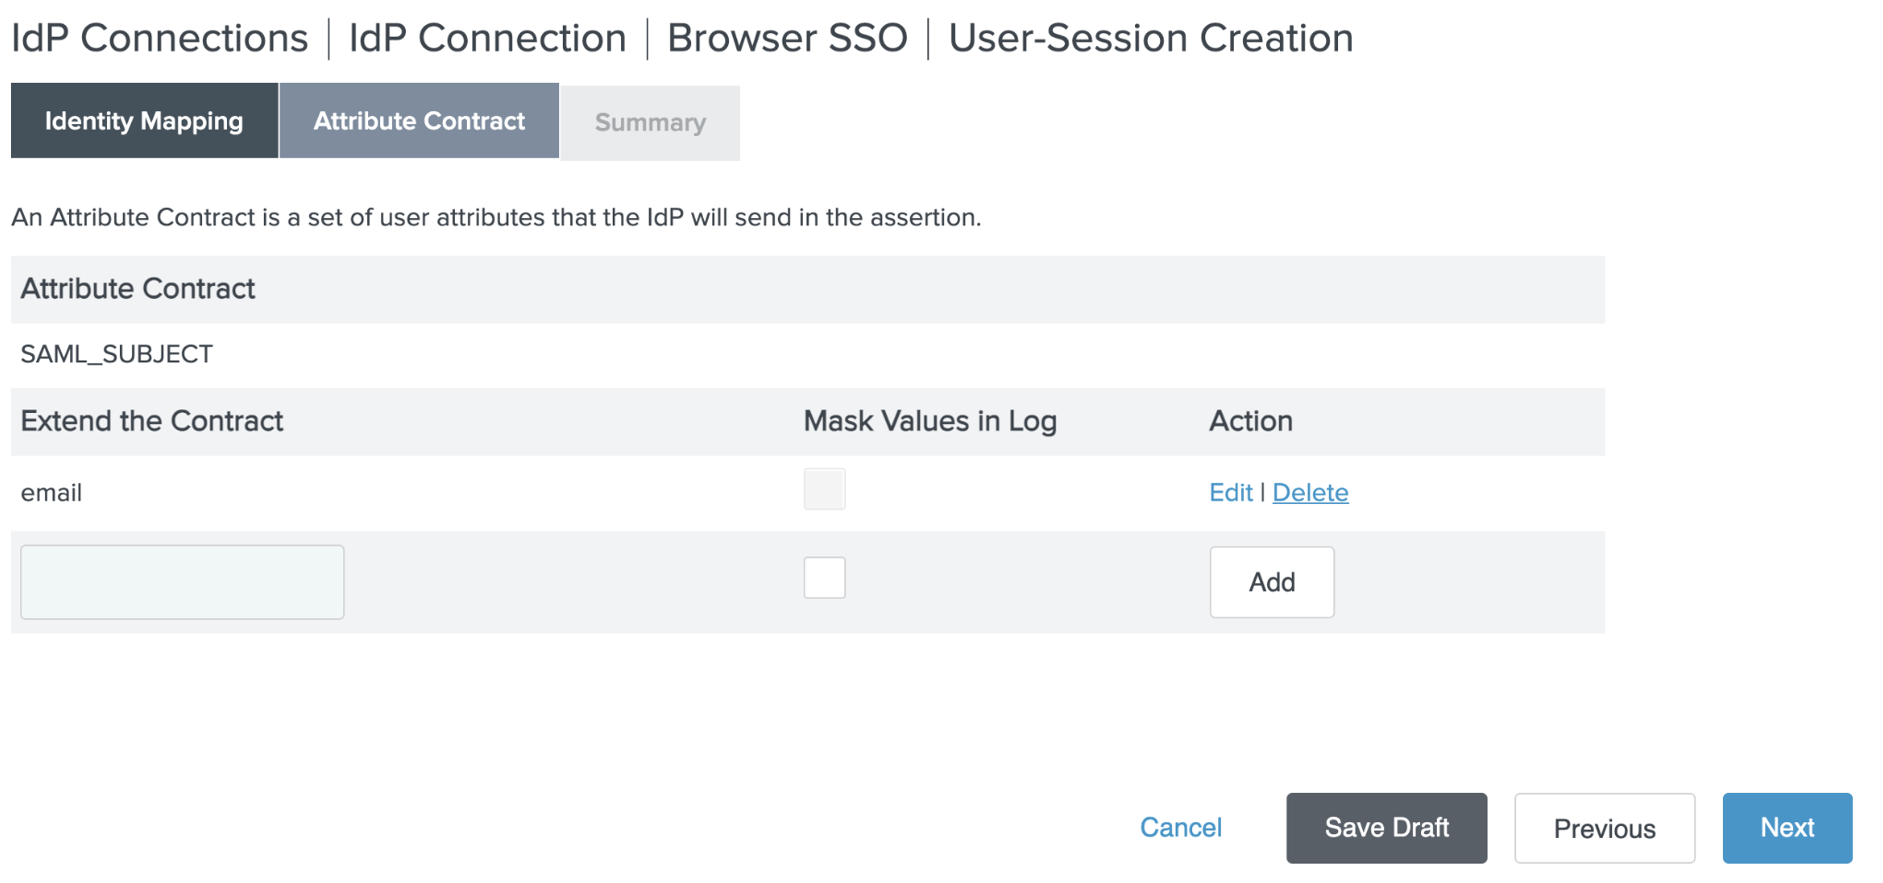Enable Mask Values checkbox for new attribute
This screenshot has width=1883, height=883.
pos(824,578)
